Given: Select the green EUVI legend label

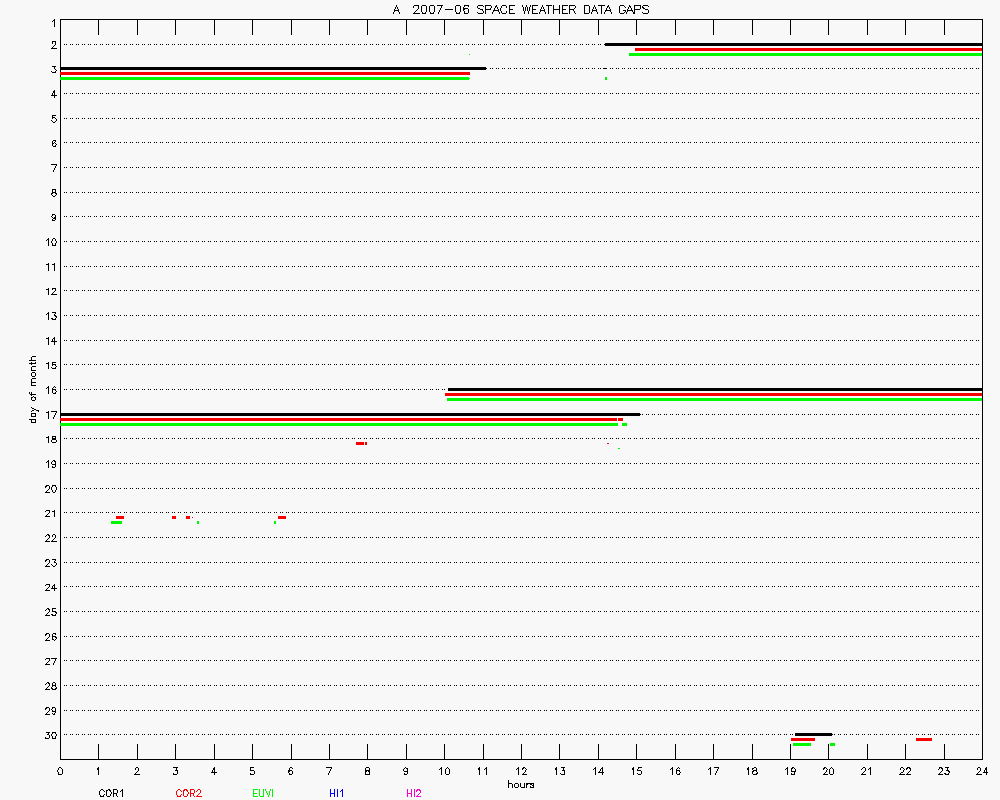Looking at the screenshot, I should (263, 793).
